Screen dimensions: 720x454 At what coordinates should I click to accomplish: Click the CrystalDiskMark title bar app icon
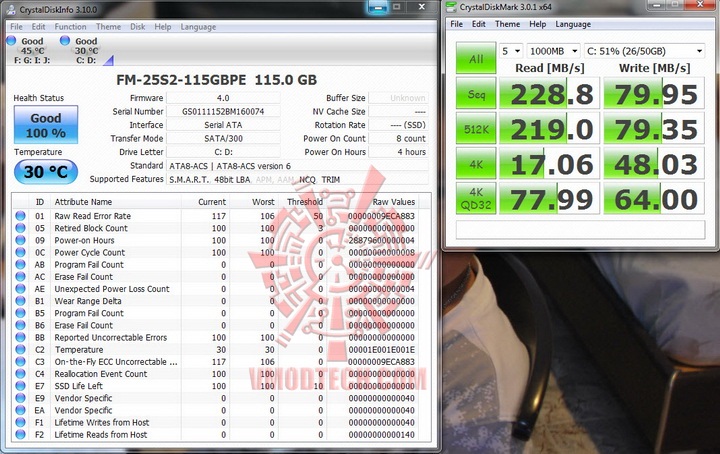tap(452, 7)
